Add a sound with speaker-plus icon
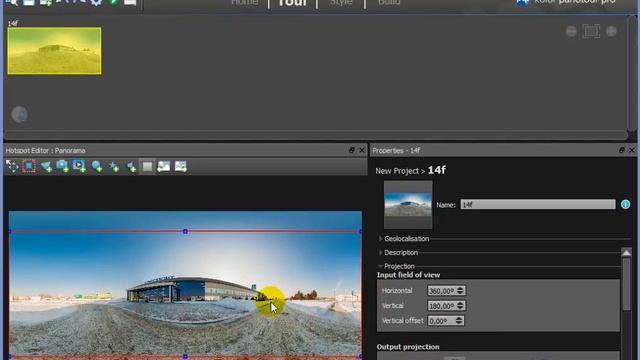Screen dimensions: 640x360 (131, 166)
